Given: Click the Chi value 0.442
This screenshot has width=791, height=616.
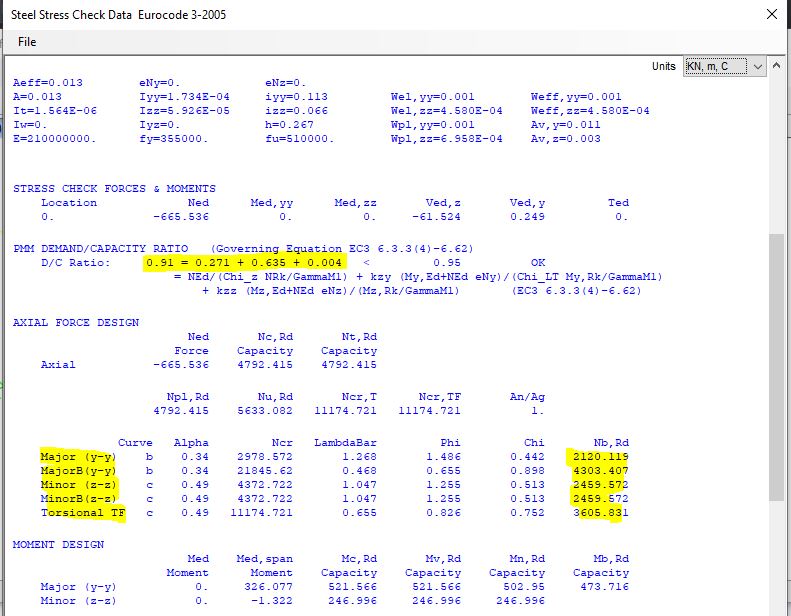Looking at the screenshot, I should pos(527,457).
